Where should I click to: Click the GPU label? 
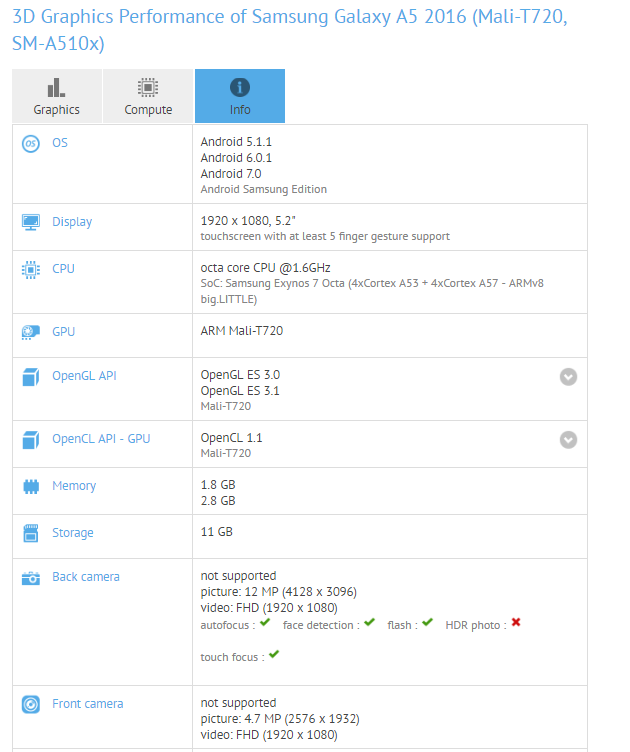[x=63, y=331]
